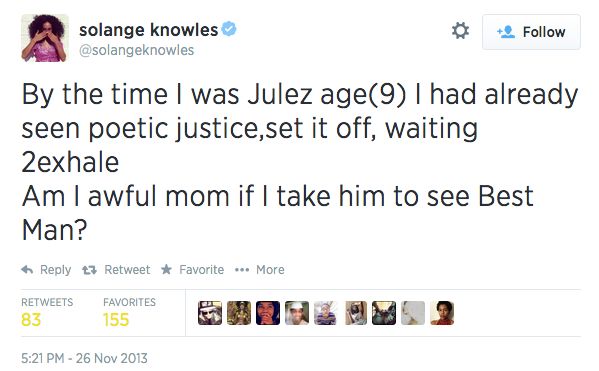Click the add-person icon in Follow button
599x371 pixels.
(506, 32)
